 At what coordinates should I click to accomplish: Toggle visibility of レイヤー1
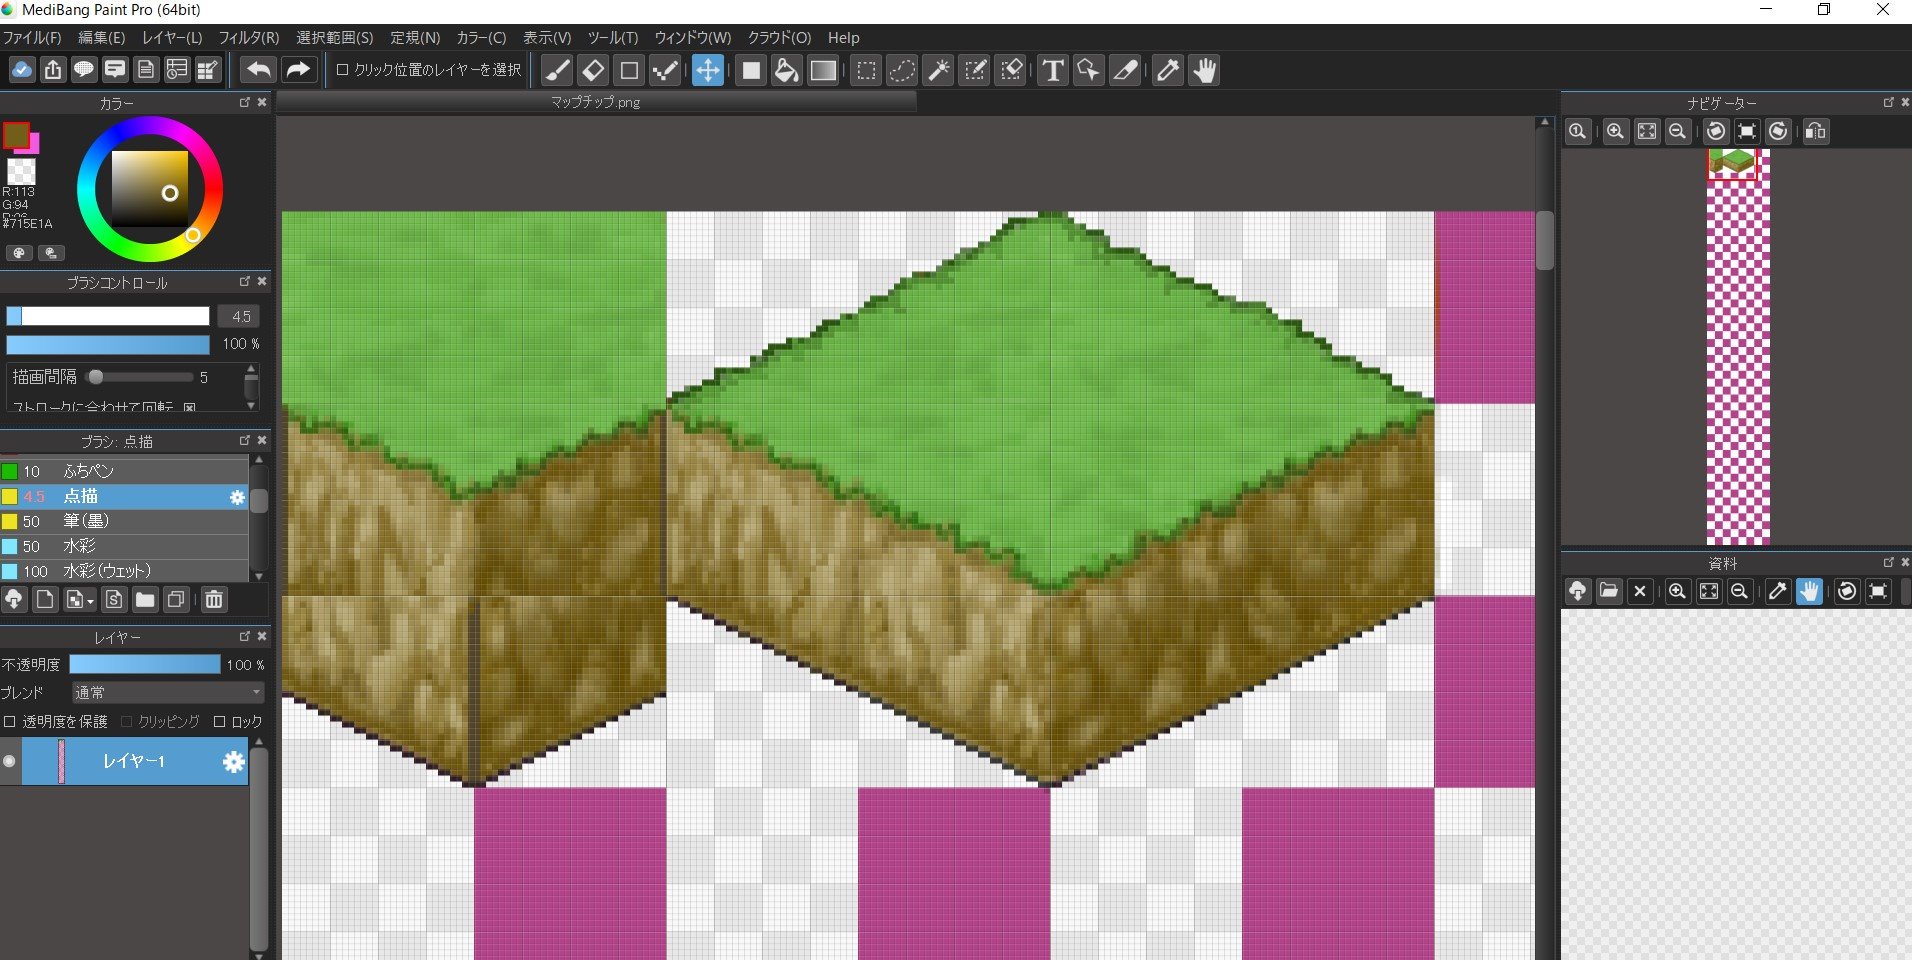point(10,762)
